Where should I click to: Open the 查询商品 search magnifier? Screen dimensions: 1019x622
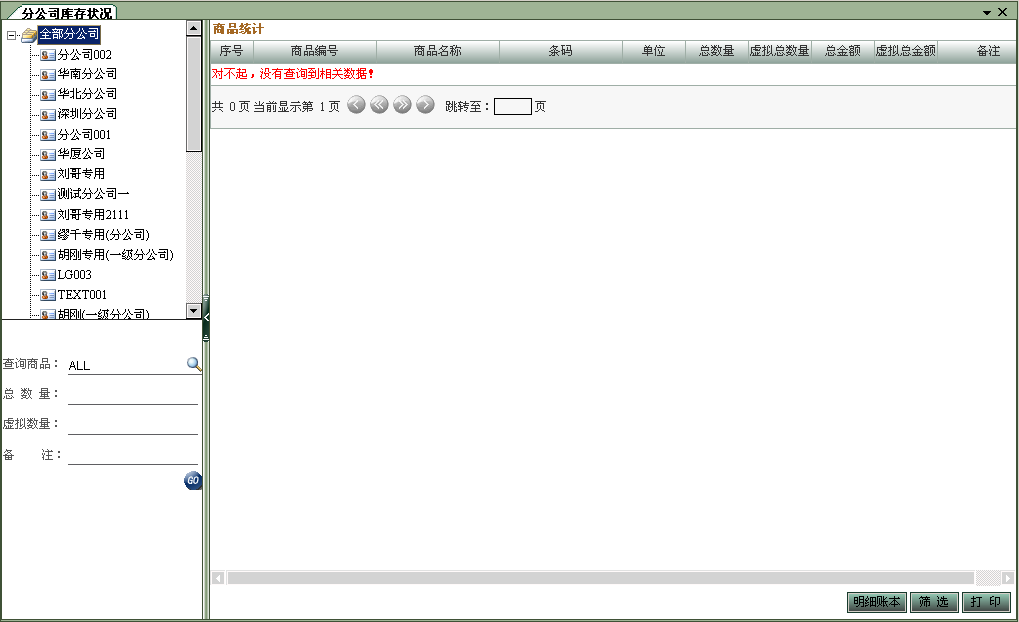pyautogui.click(x=193, y=364)
